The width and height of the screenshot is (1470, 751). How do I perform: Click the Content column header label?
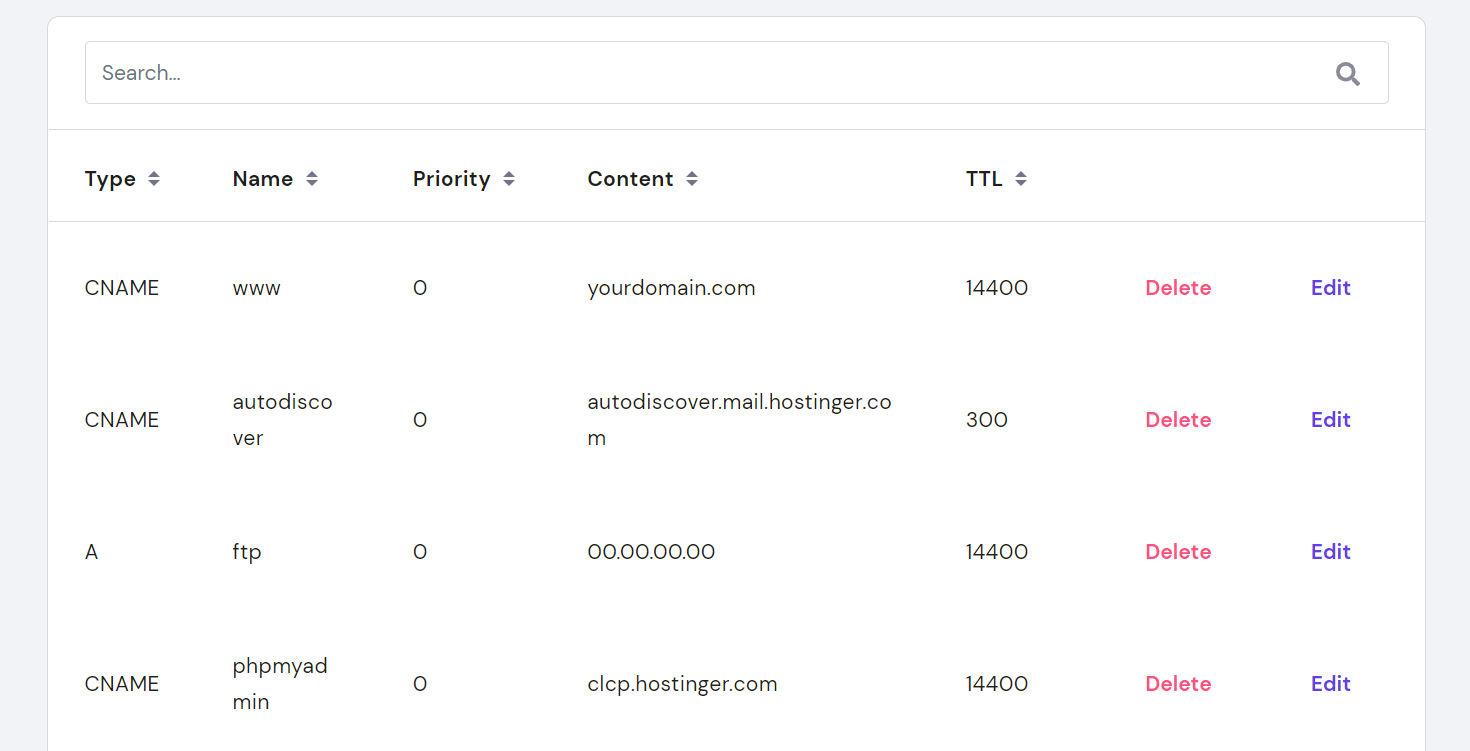[630, 179]
